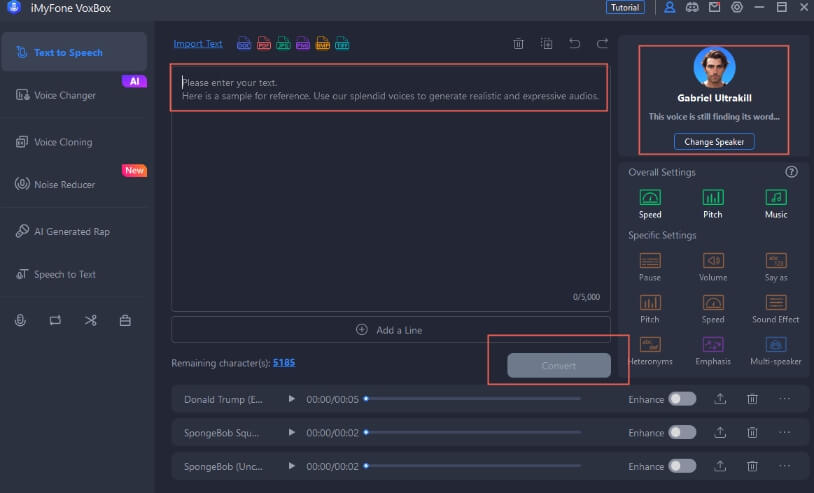
Task: Insert a Pause
Action: 650,267
